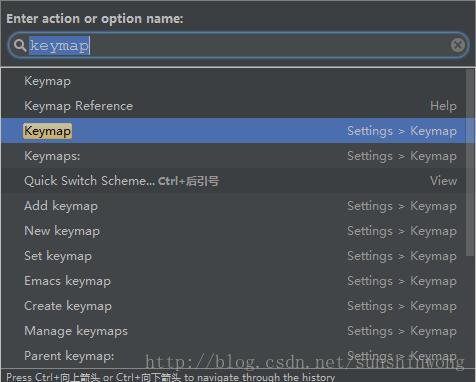Image resolution: width=476 pixels, height=382 pixels.
Task: Click the Help label beside Keymap Reference
Action: pos(443,106)
